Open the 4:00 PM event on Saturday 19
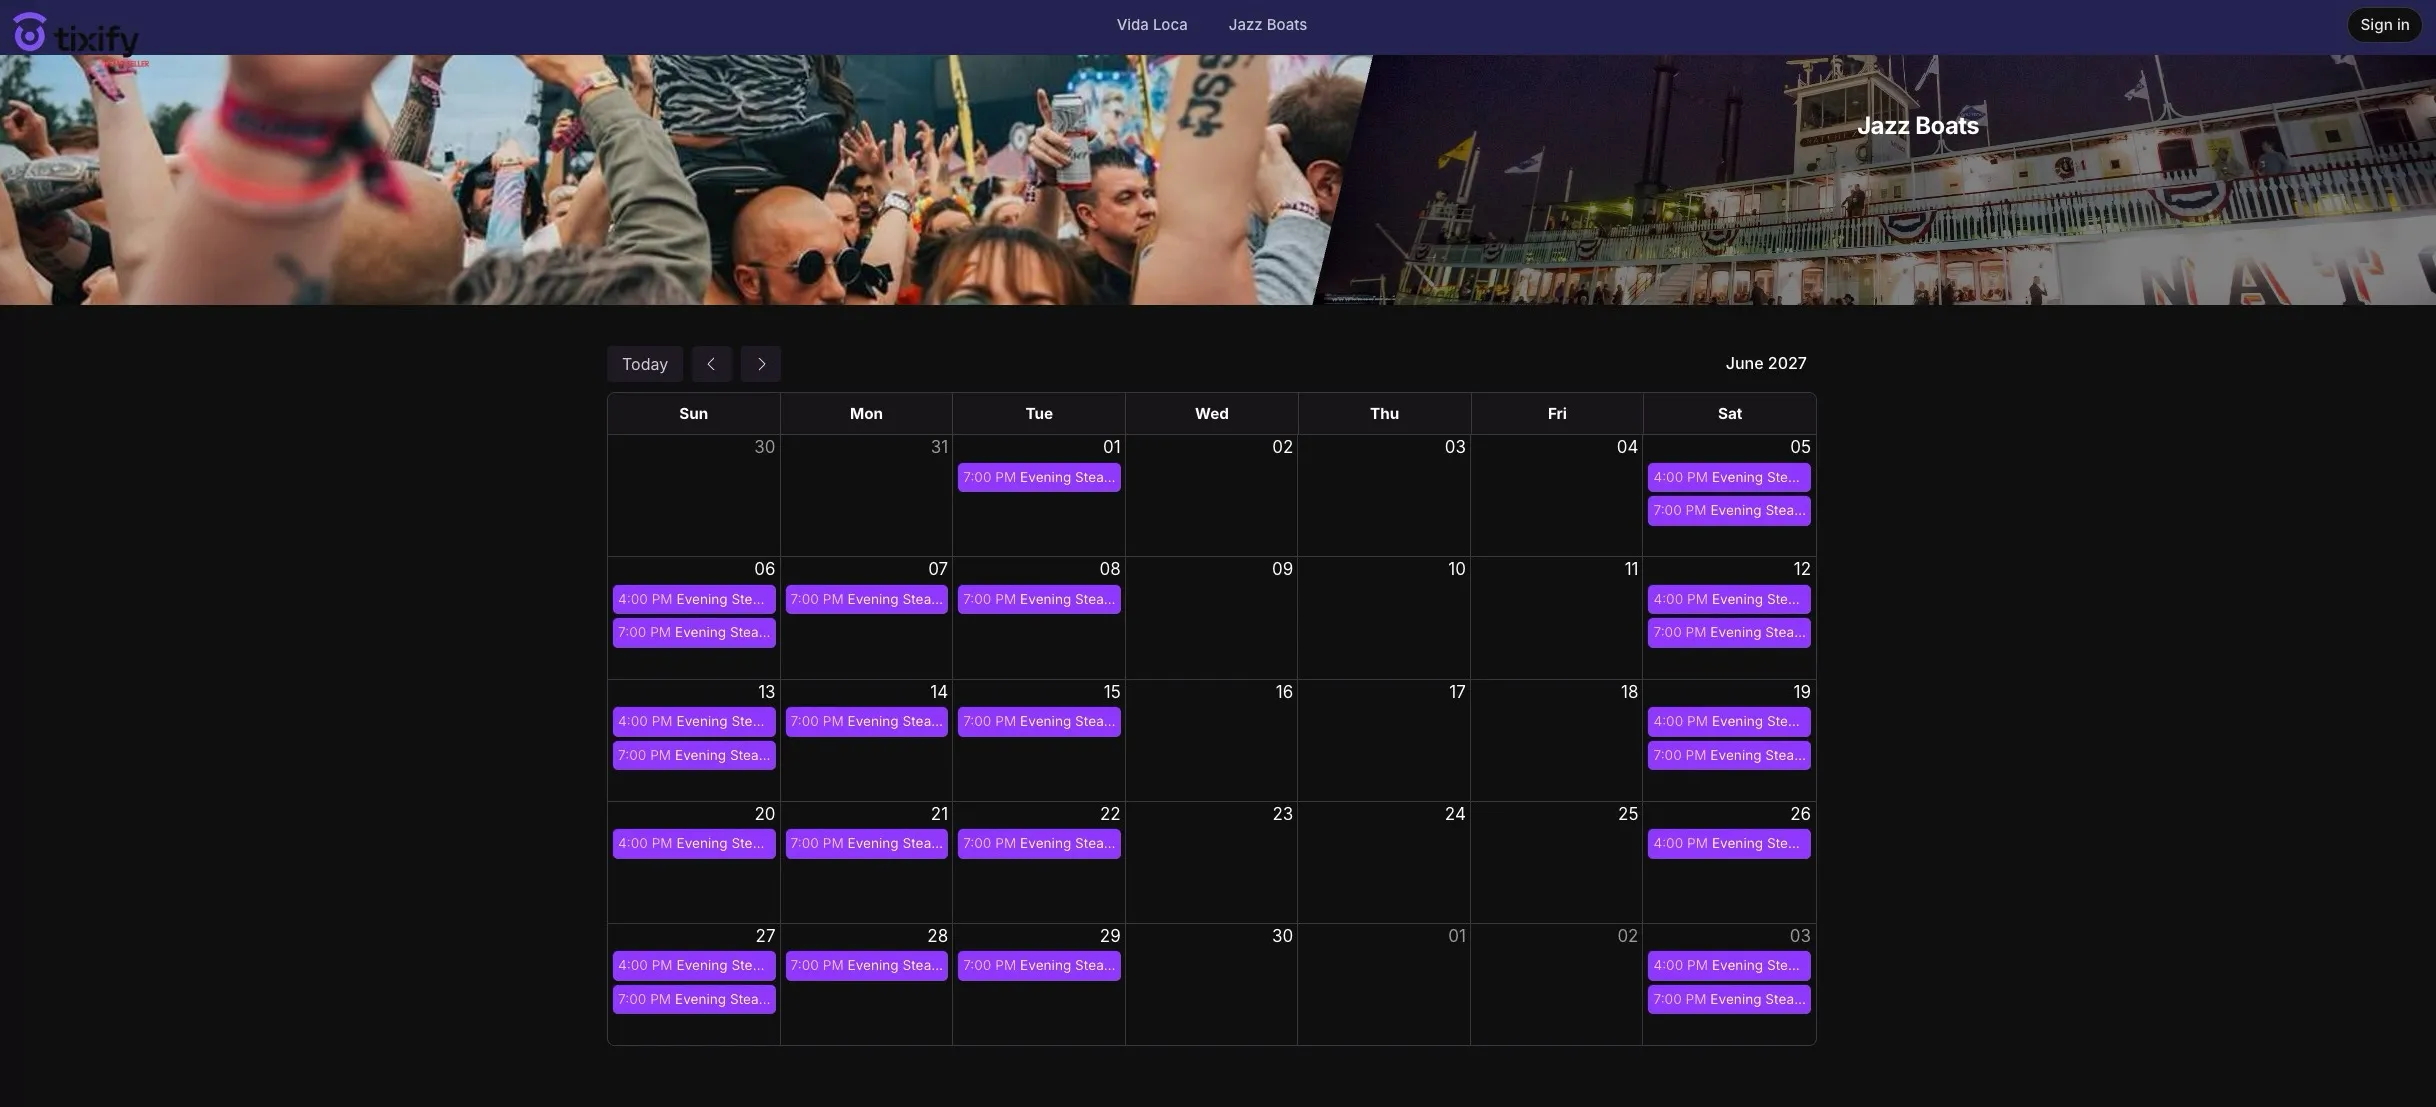Screen dimensions: 2436x1107 pyautogui.click(x=1729, y=722)
